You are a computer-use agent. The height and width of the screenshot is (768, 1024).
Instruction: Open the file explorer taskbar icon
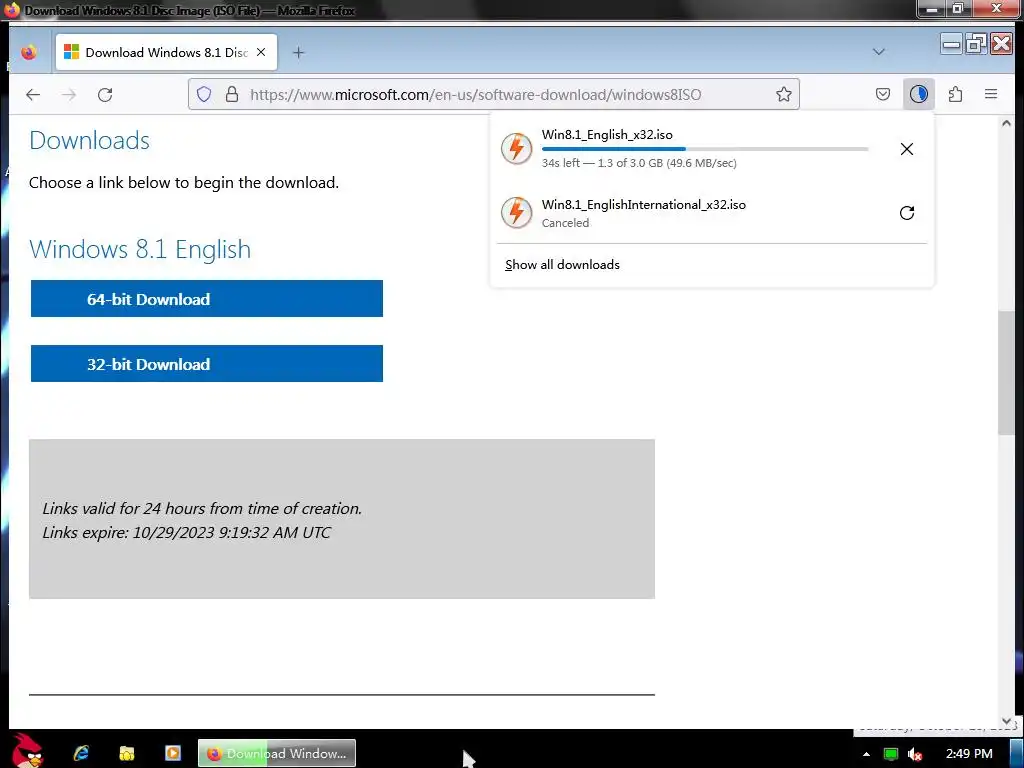click(127, 753)
